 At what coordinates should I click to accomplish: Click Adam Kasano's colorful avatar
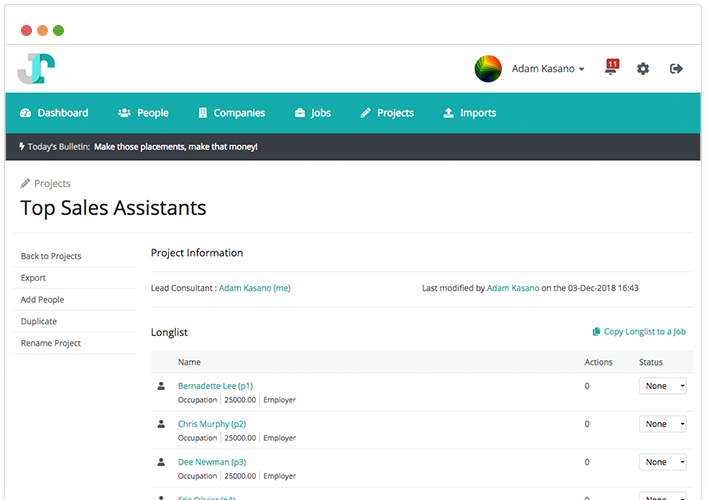(x=488, y=69)
